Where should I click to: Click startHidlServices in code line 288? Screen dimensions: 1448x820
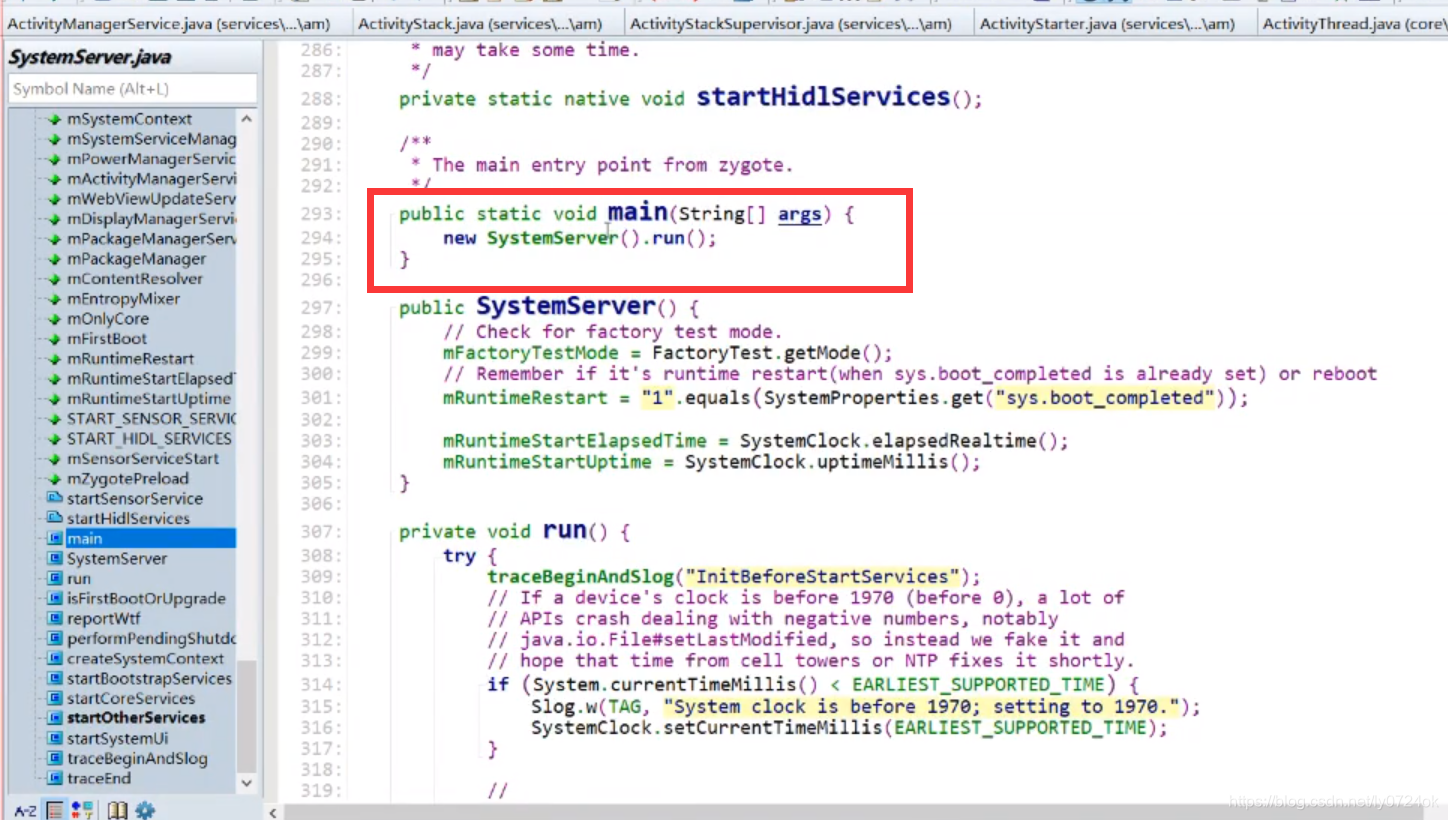(823, 97)
